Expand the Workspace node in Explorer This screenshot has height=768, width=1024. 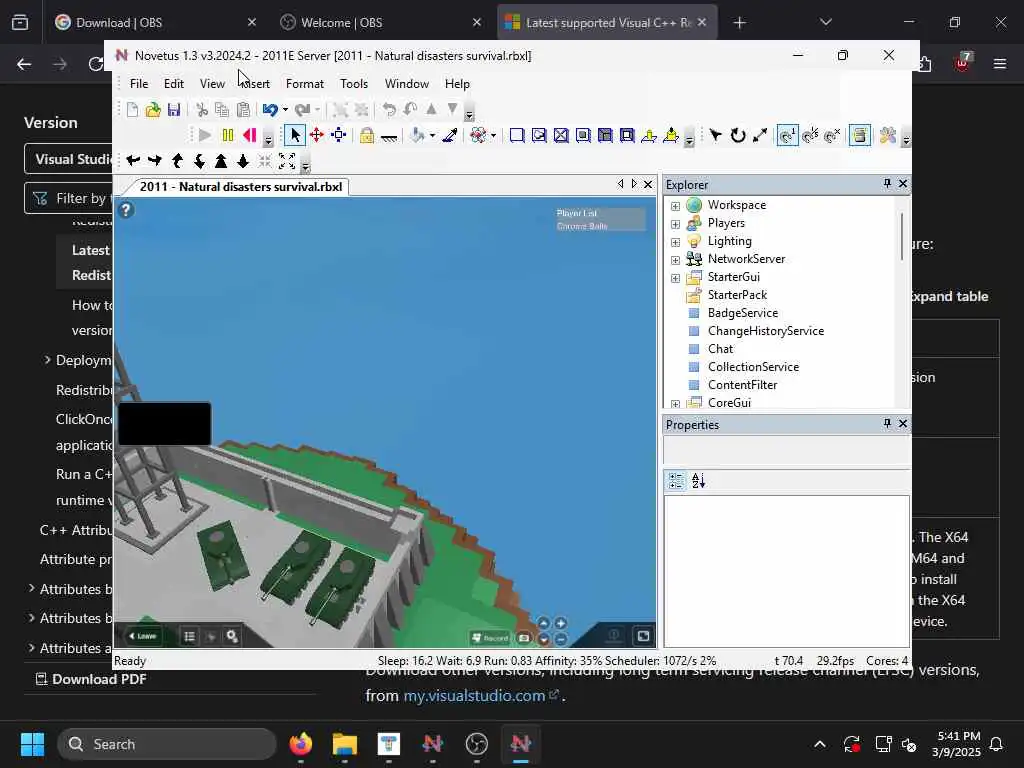pos(675,206)
